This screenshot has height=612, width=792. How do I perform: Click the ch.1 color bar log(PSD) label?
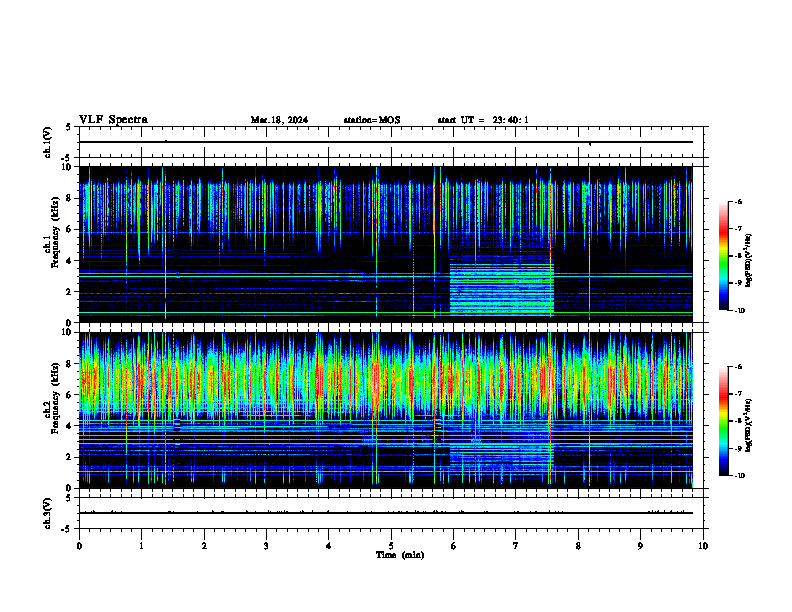749,261
